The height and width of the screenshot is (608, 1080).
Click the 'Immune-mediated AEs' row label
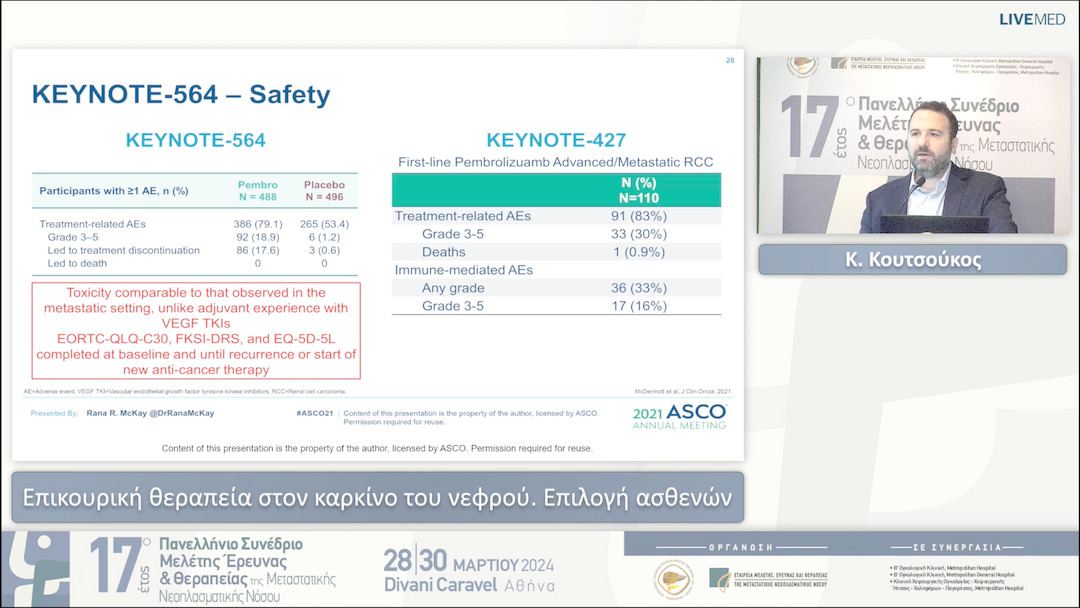coord(464,270)
